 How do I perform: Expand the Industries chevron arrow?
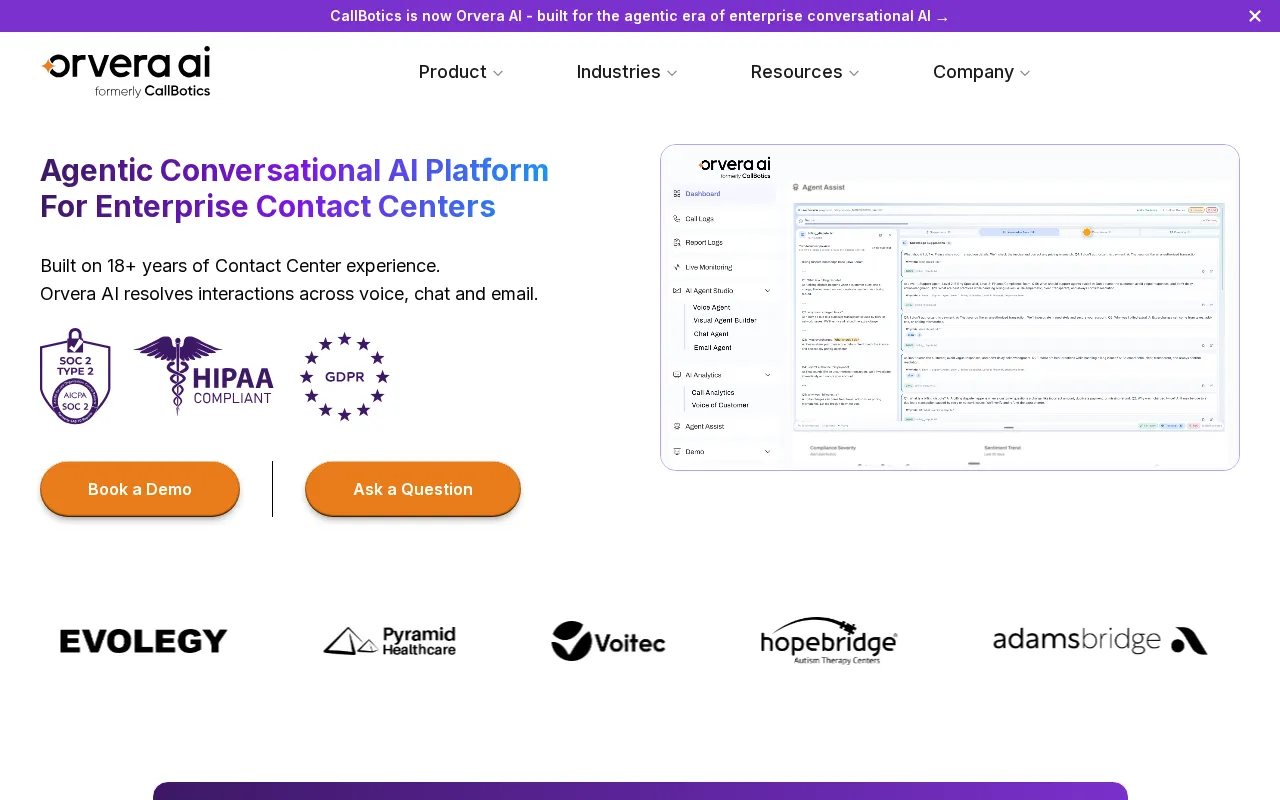(672, 73)
